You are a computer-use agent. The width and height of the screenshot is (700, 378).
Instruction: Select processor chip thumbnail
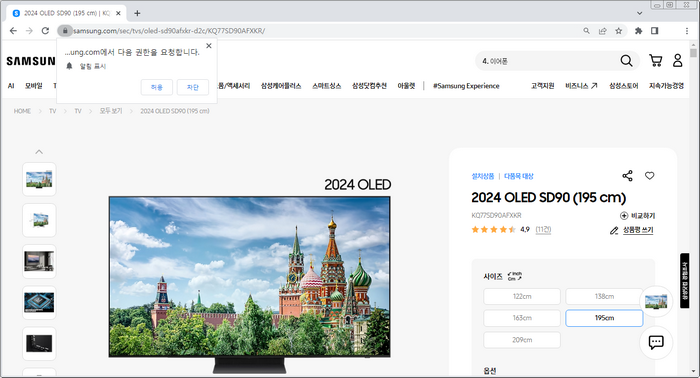point(39,303)
